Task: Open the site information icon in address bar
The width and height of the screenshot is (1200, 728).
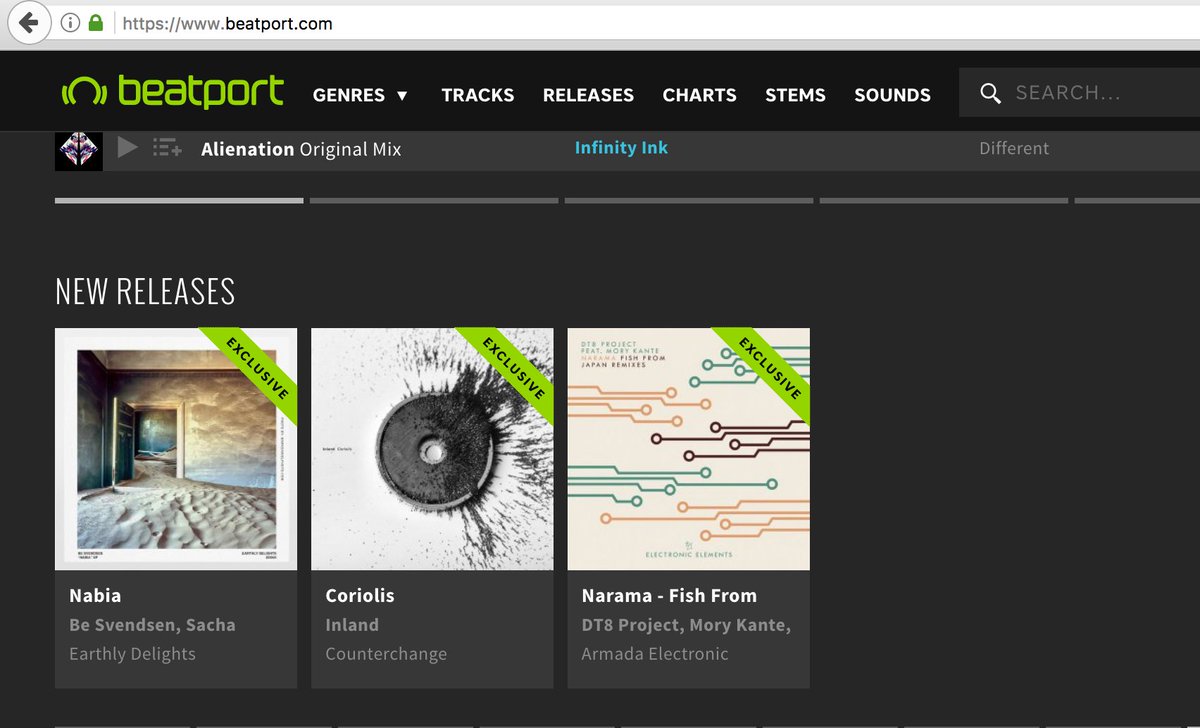Action: (70, 22)
